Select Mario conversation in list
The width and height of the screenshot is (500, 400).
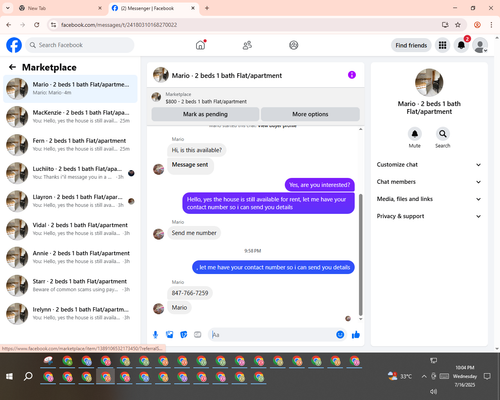tap(70, 89)
